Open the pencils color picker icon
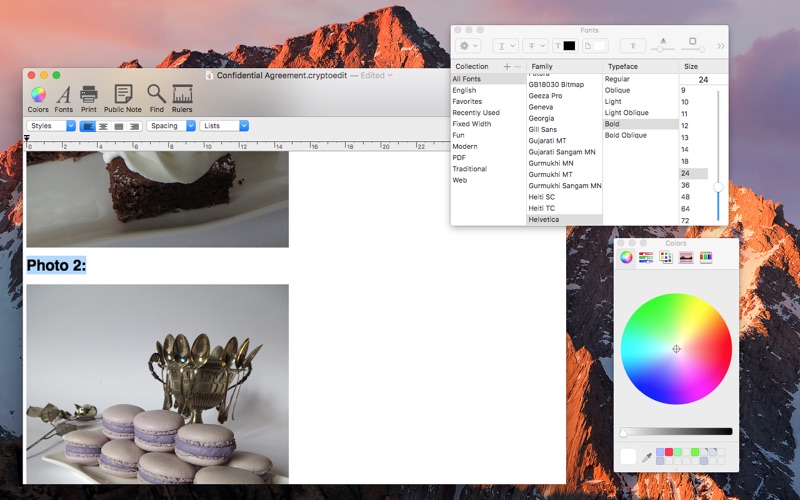 click(706, 257)
